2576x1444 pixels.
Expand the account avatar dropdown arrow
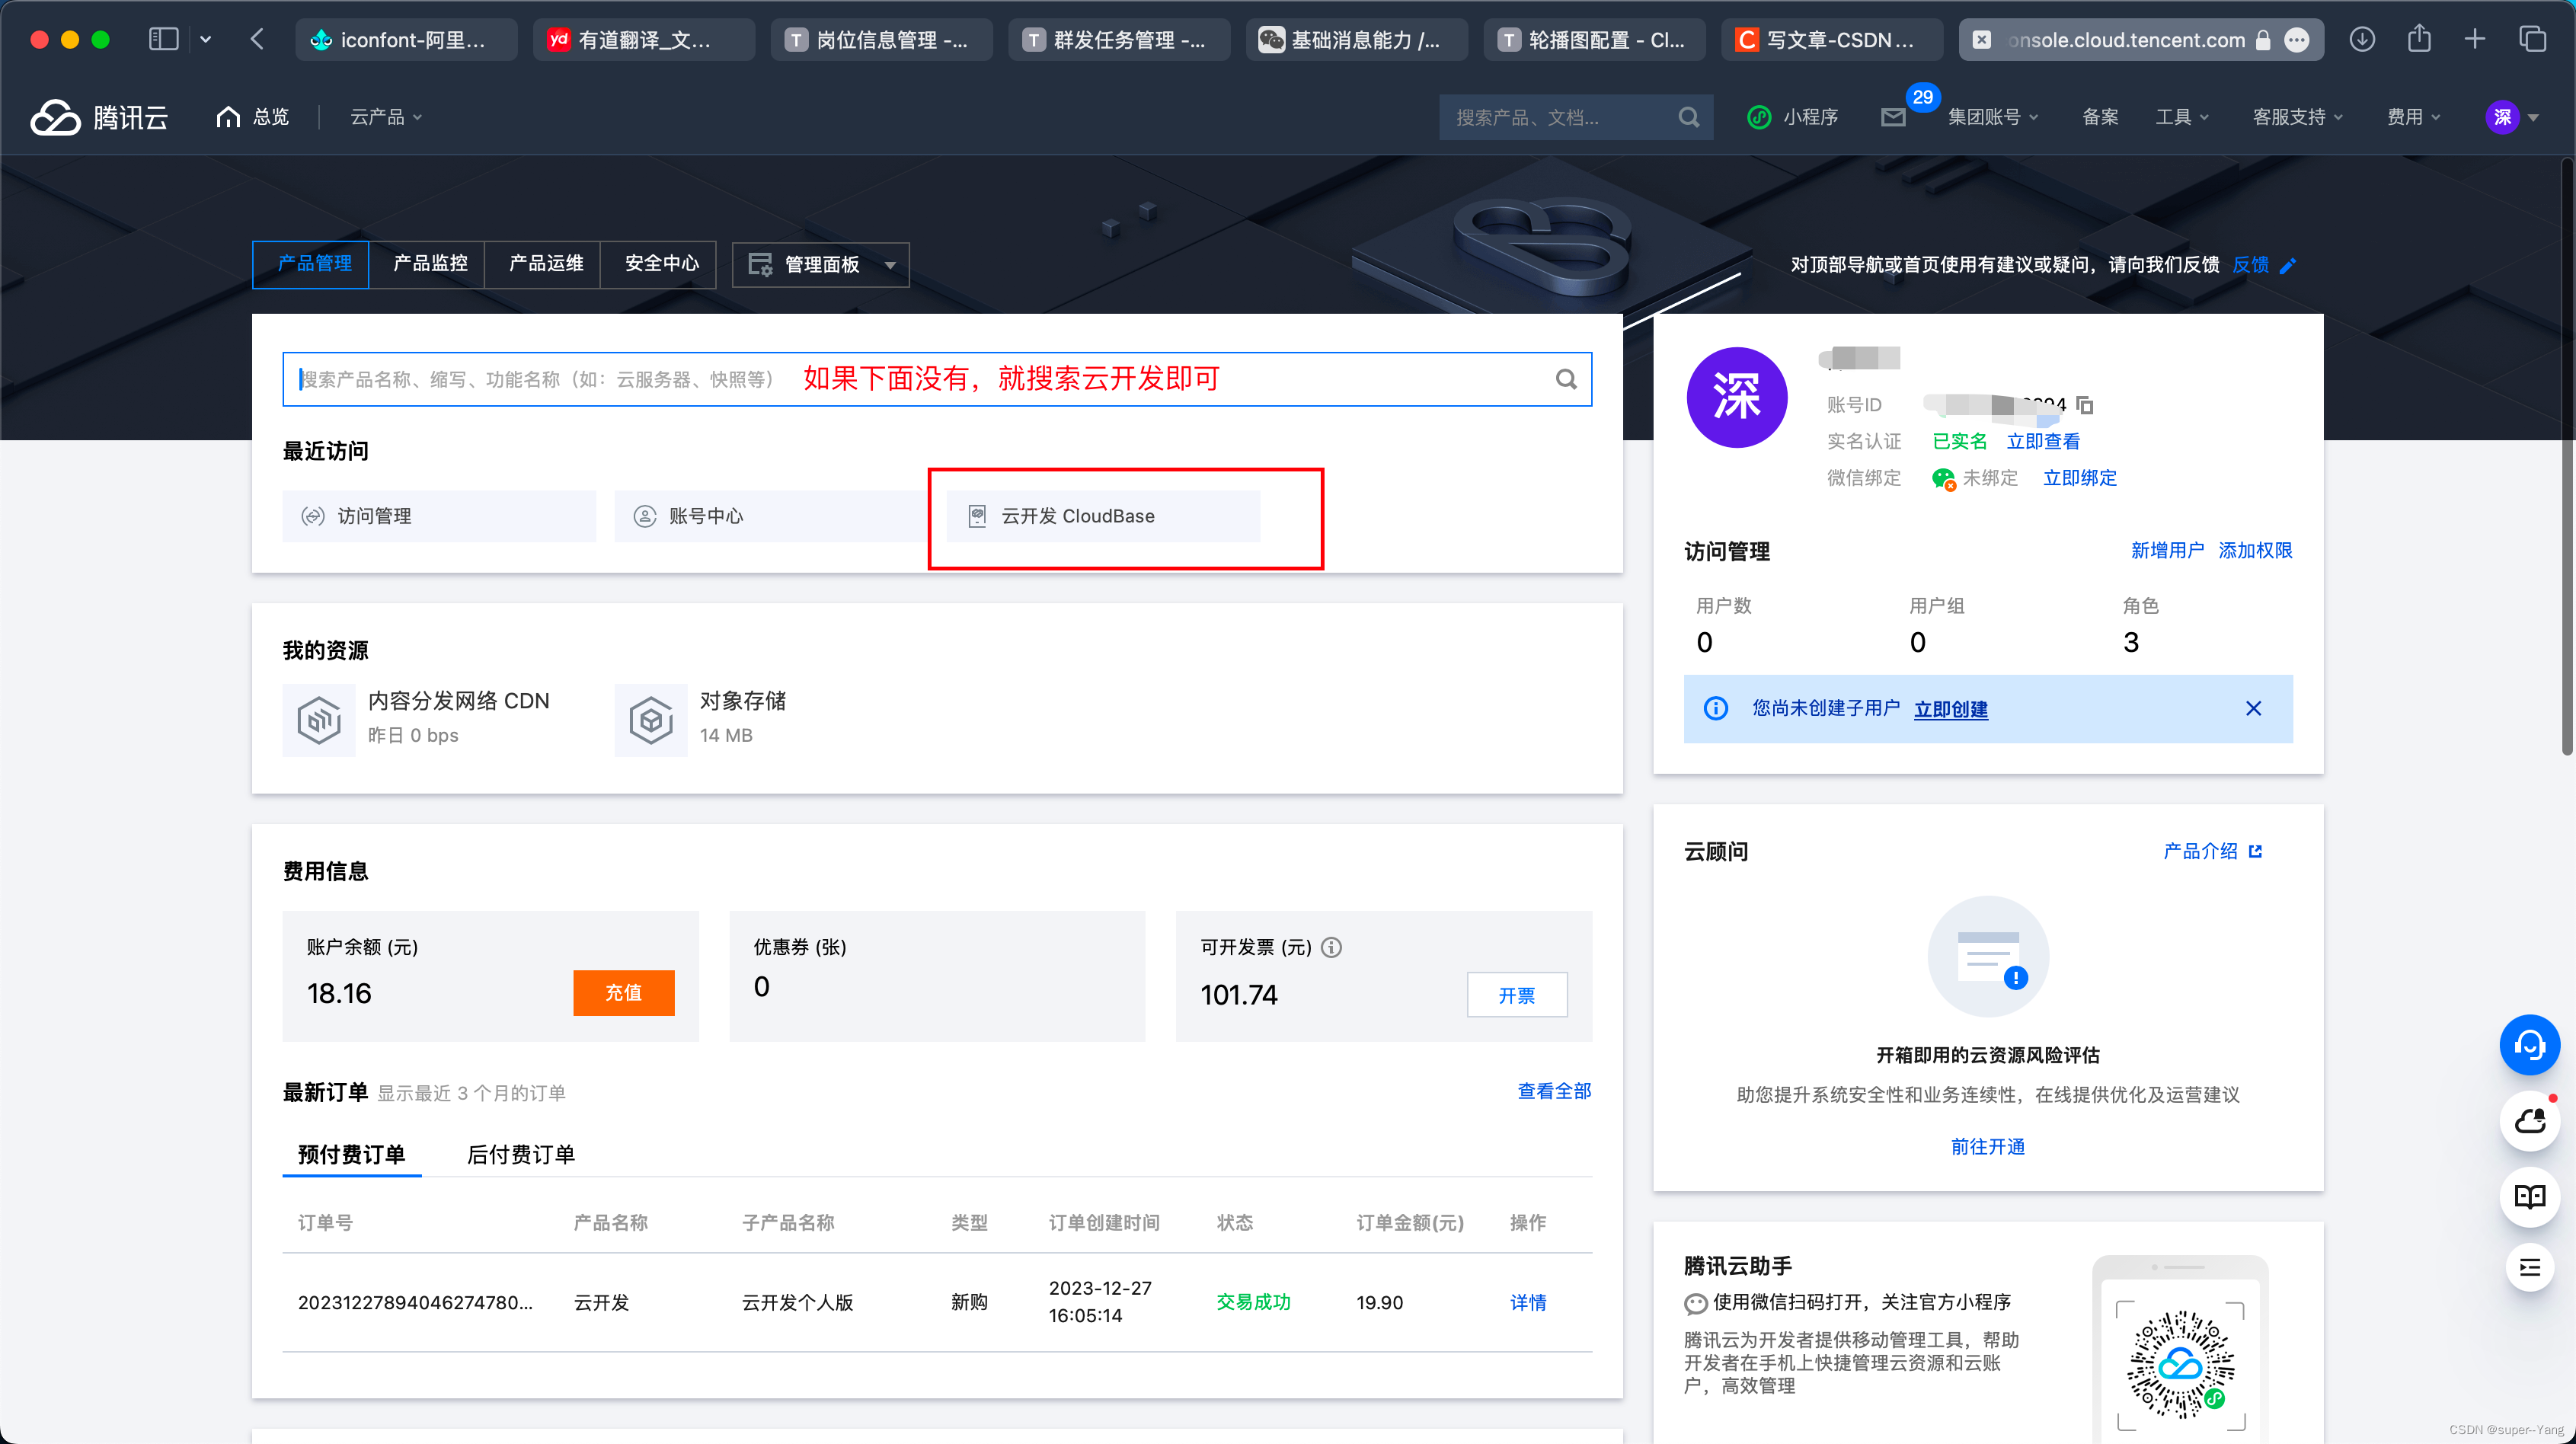pyautogui.click(x=2533, y=118)
